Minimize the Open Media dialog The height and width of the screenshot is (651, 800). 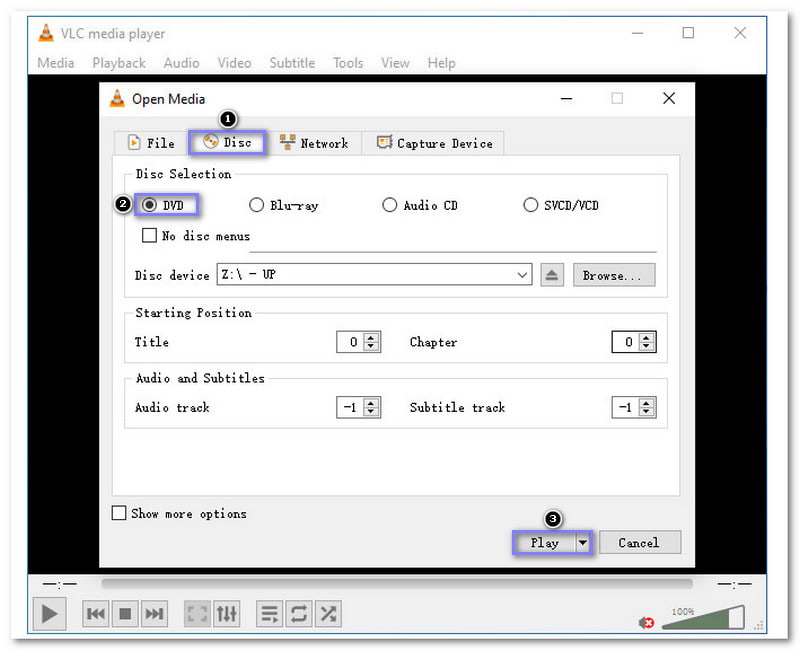point(566,98)
